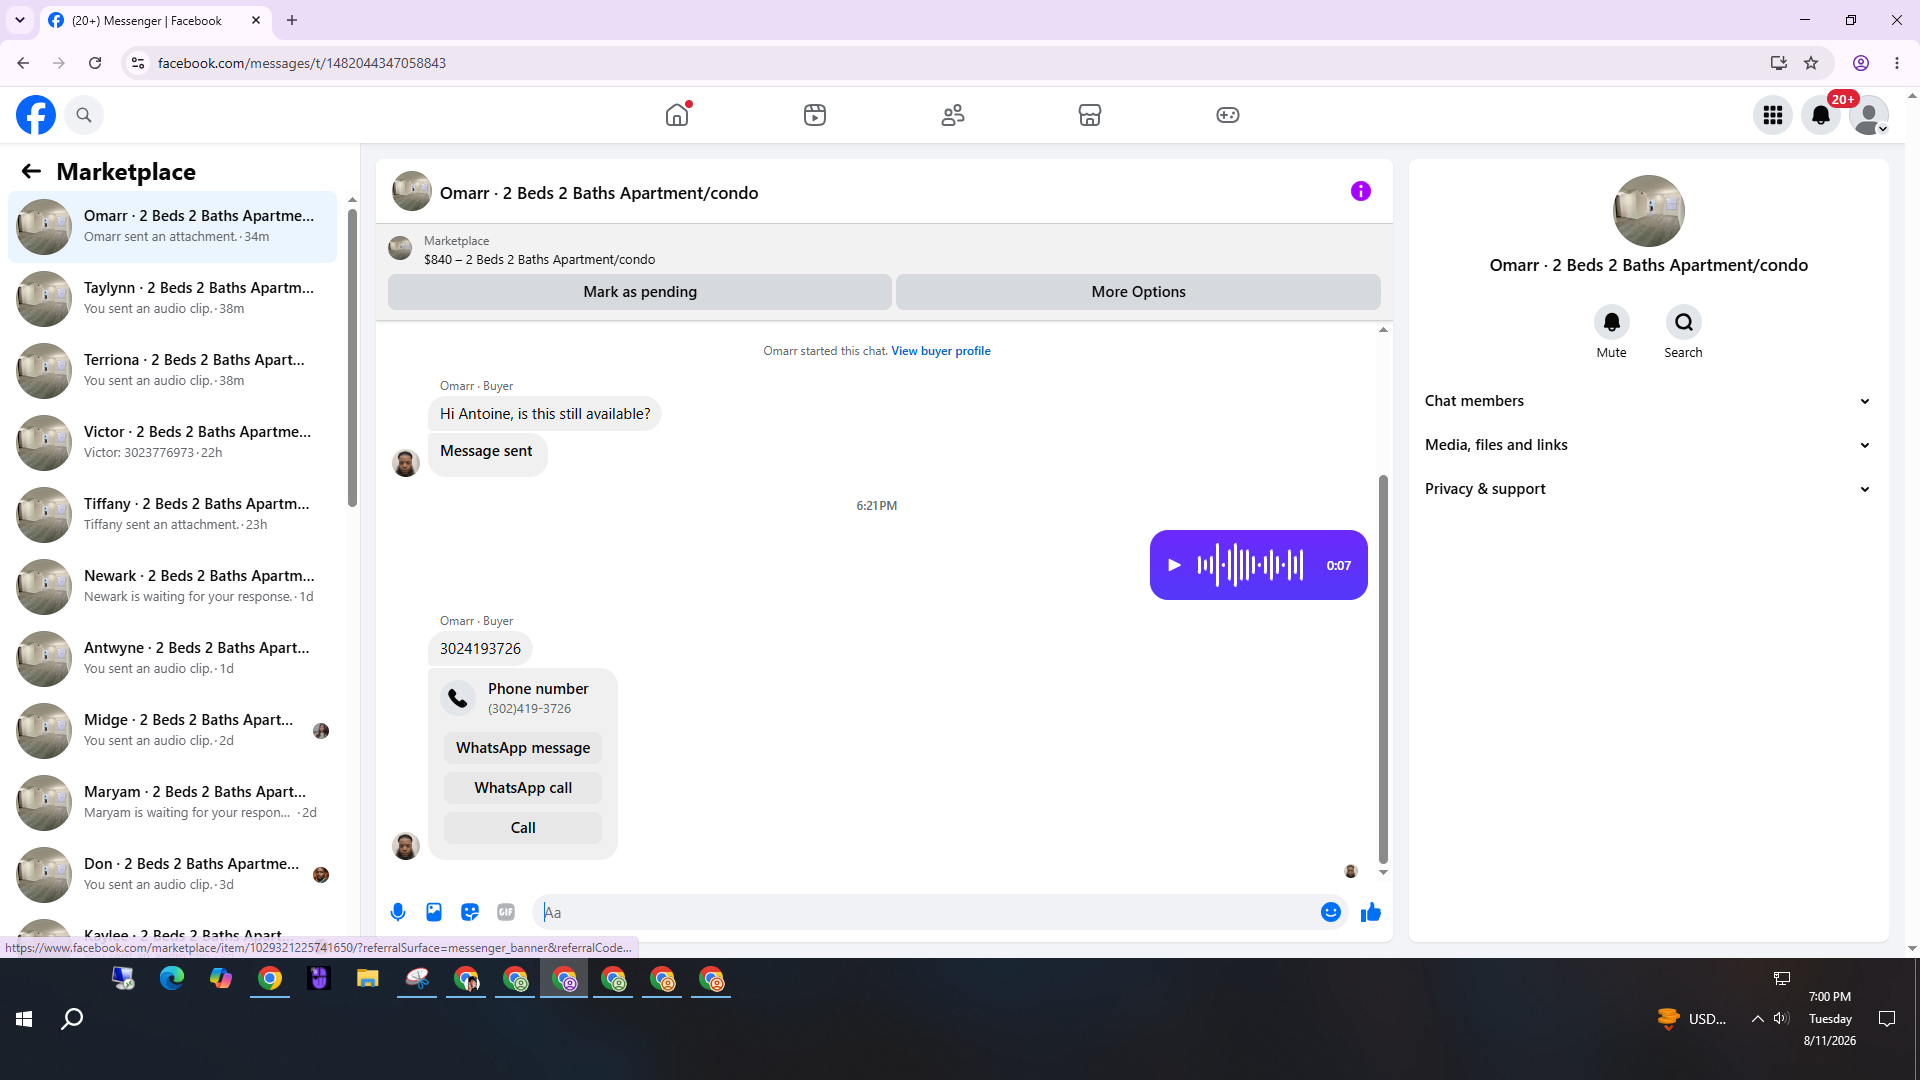Play the 0:07 voice clip

pyautogui.click(x=1174, y=565)
